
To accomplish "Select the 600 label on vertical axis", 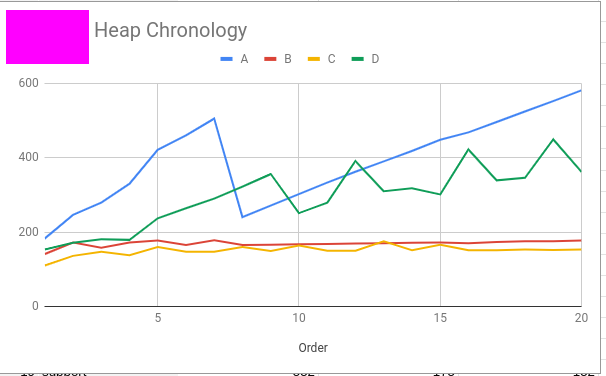I will pyautogui.click(x=29, y=83).
